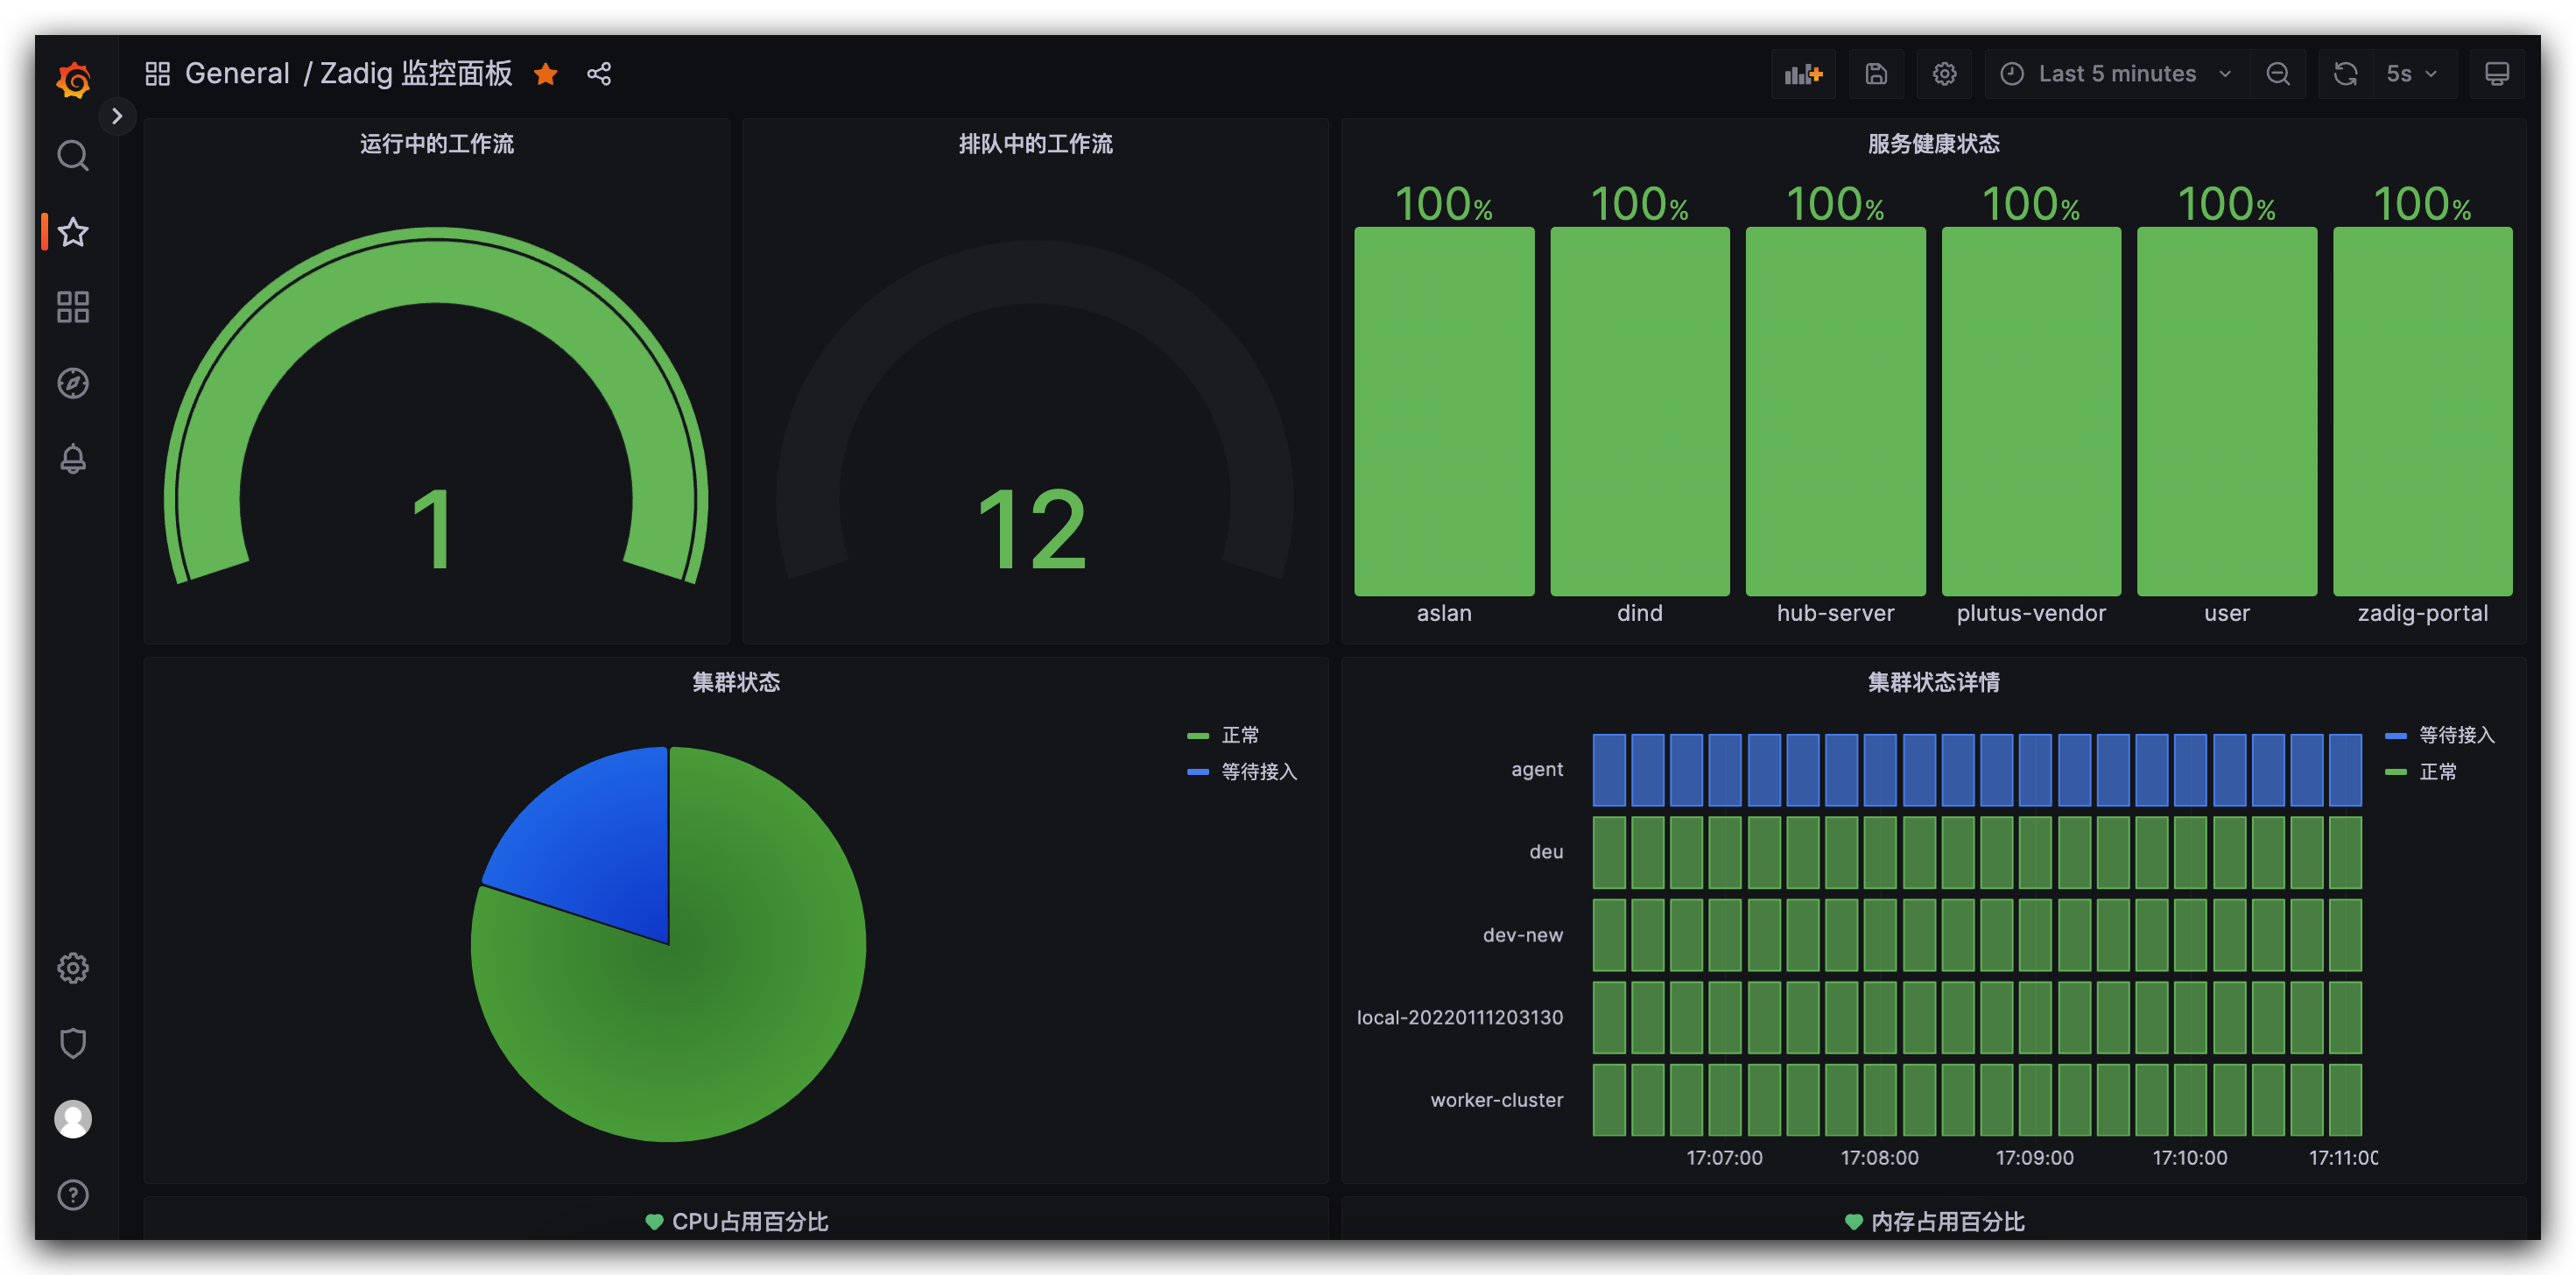2576x1275 pixels.
Task: Share dashboard using the share icon
Action: (599, 74)
